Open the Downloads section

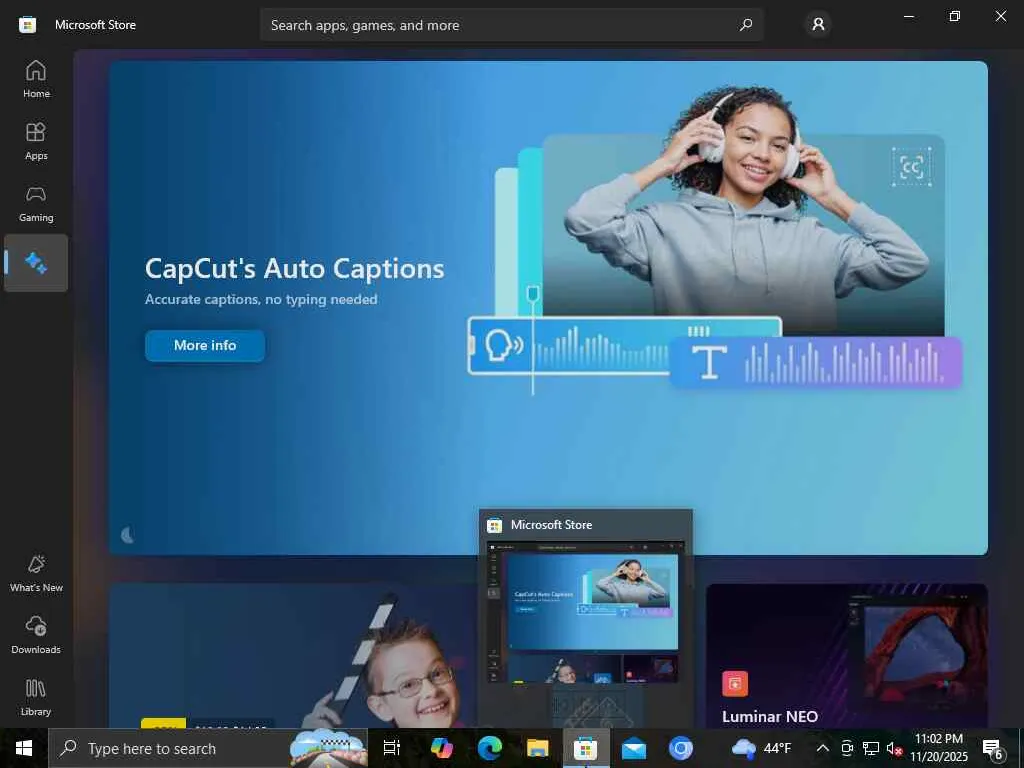tap(36, 635)
